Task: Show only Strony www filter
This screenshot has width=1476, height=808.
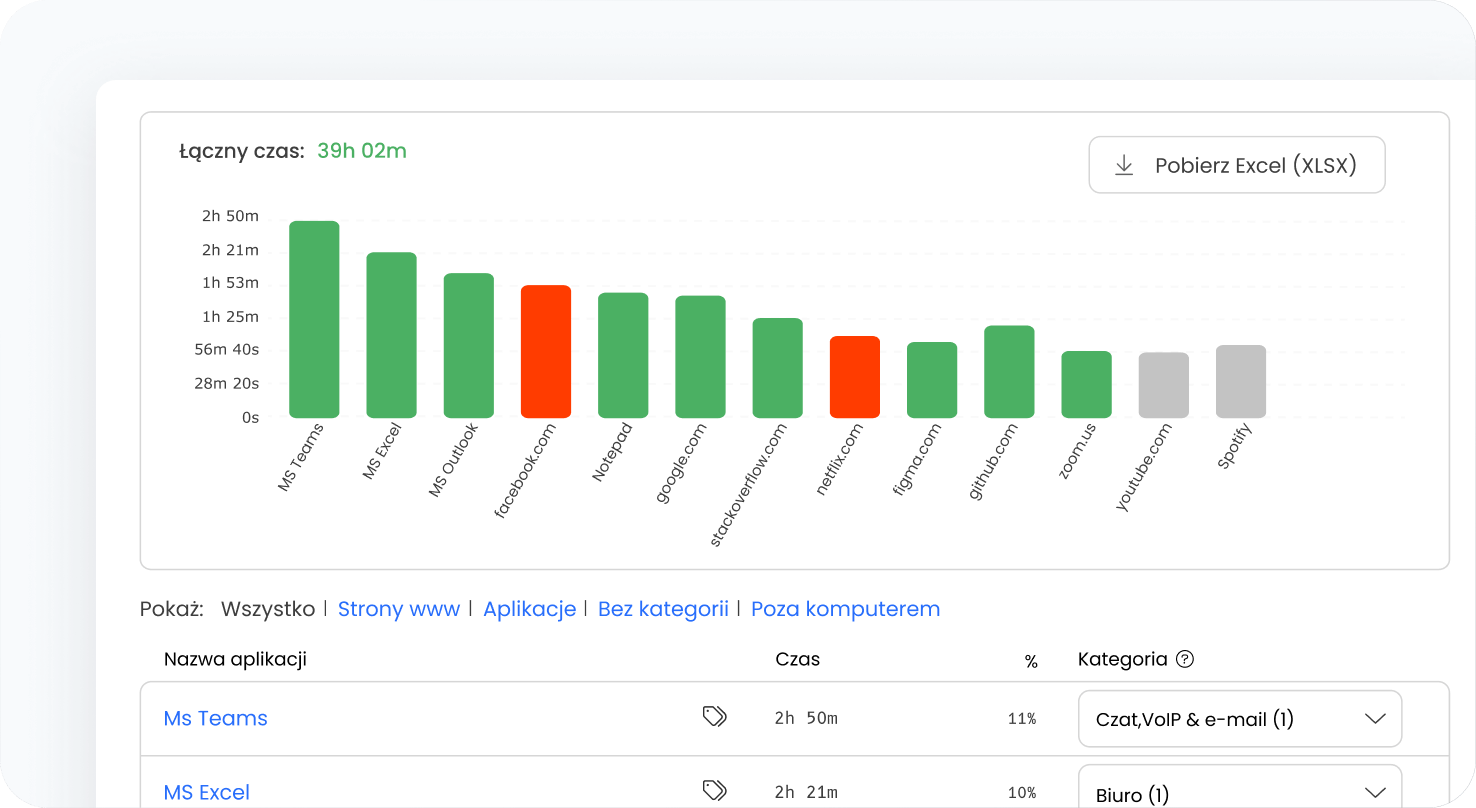Action: 398,609
